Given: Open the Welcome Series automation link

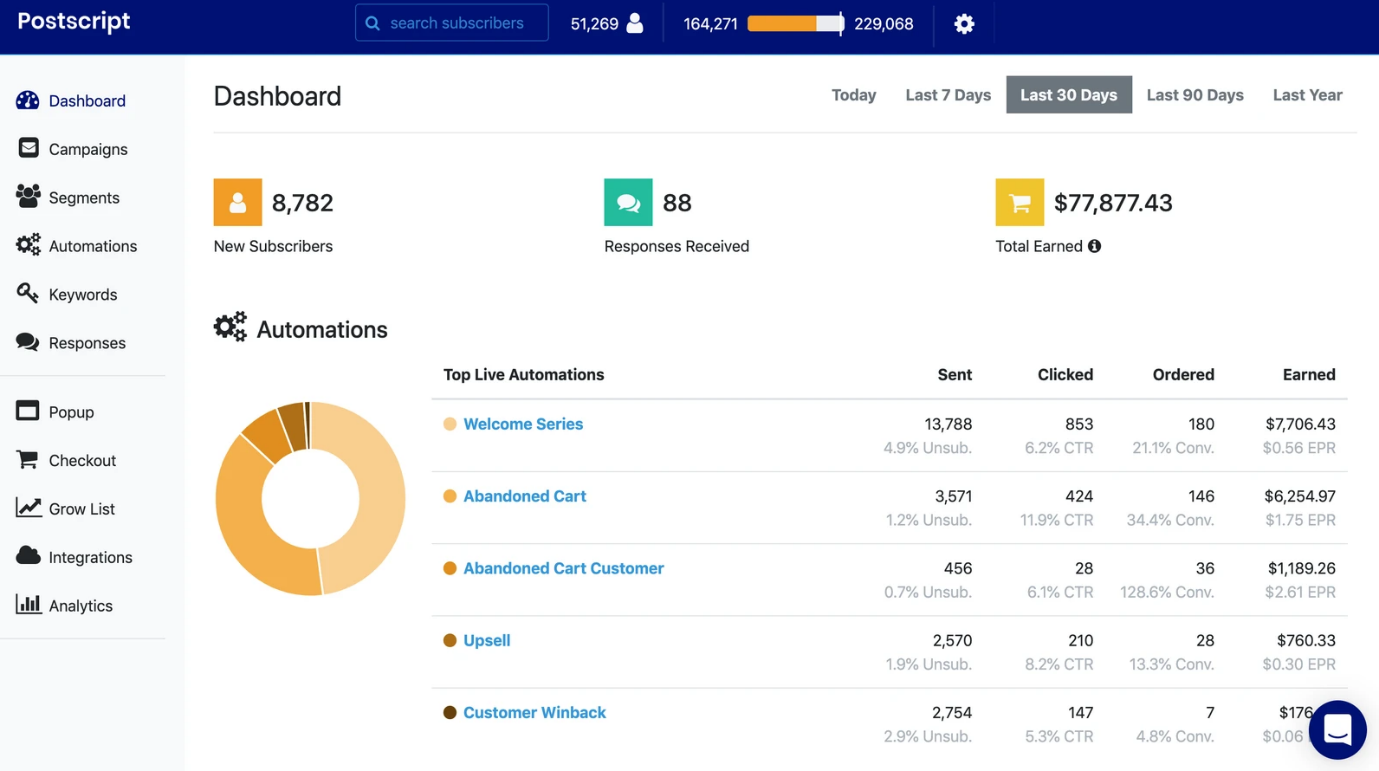Looking at the screenshot, I should pos(522,424).
